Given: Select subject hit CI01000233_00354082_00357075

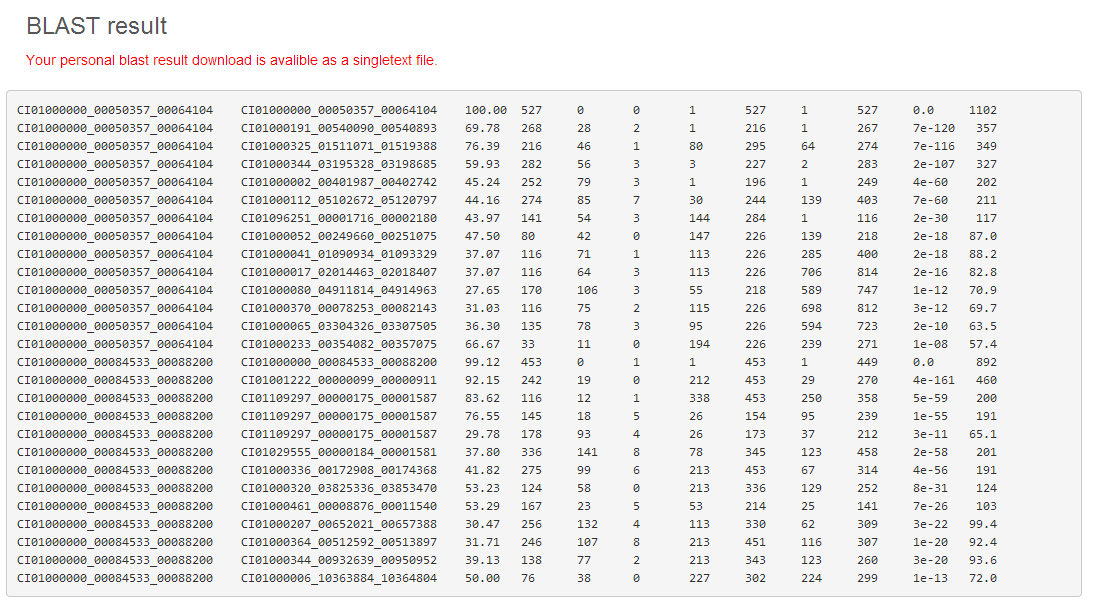Looking at the screenshot, I should pos(339,344).
